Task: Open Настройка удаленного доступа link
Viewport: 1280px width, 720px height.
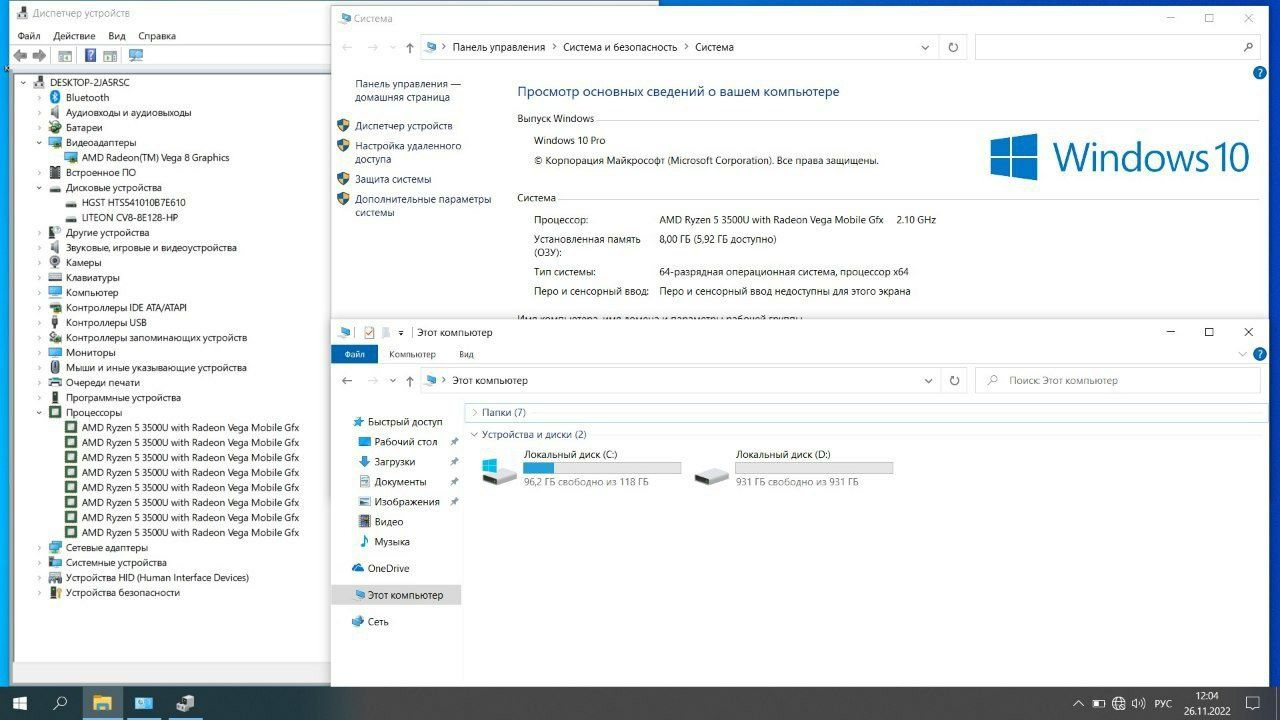Action: point(408,152)
